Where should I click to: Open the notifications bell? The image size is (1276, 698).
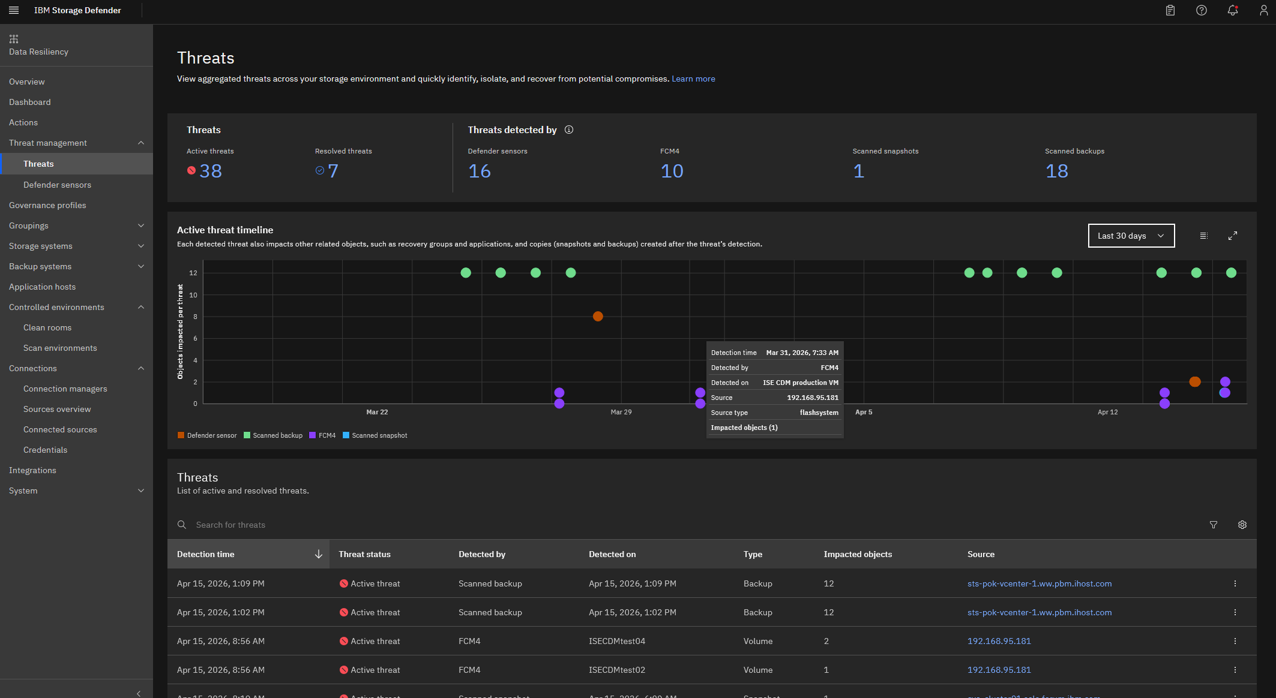point(1233,10)
